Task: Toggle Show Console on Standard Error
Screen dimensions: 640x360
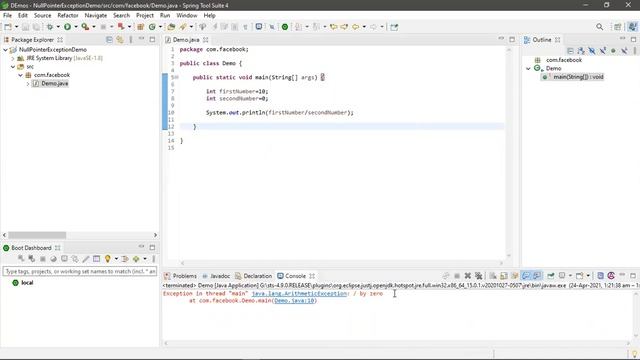Action: coord(537,276)
